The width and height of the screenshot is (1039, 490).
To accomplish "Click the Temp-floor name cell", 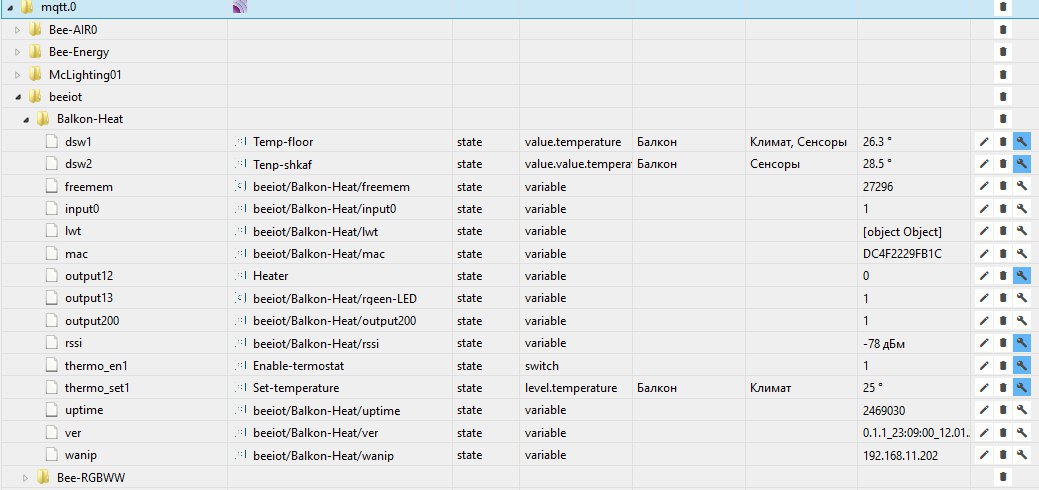I will tap(283, 141).
